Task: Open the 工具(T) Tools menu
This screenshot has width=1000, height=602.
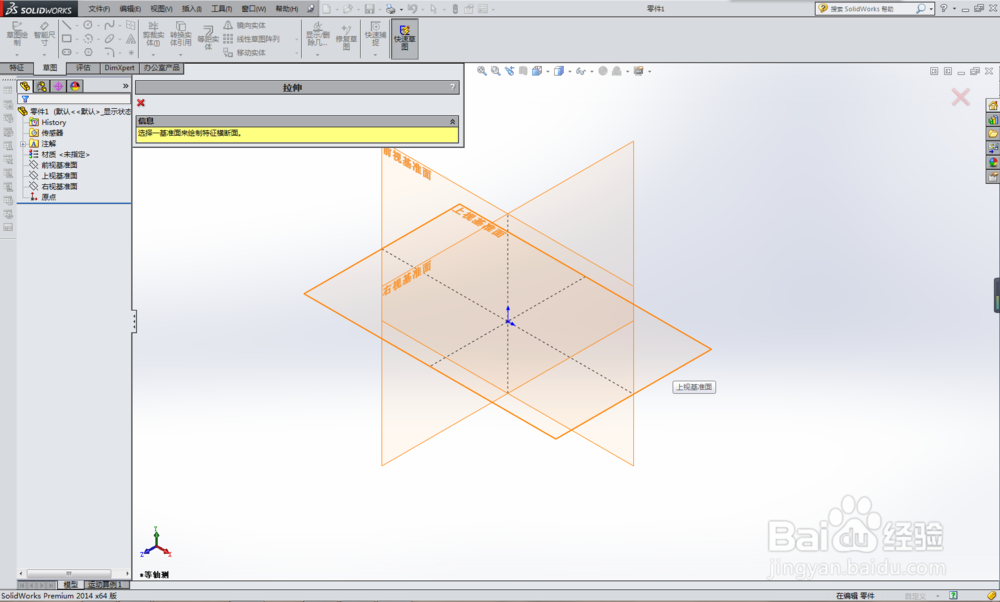Action: tap(222, 9)
